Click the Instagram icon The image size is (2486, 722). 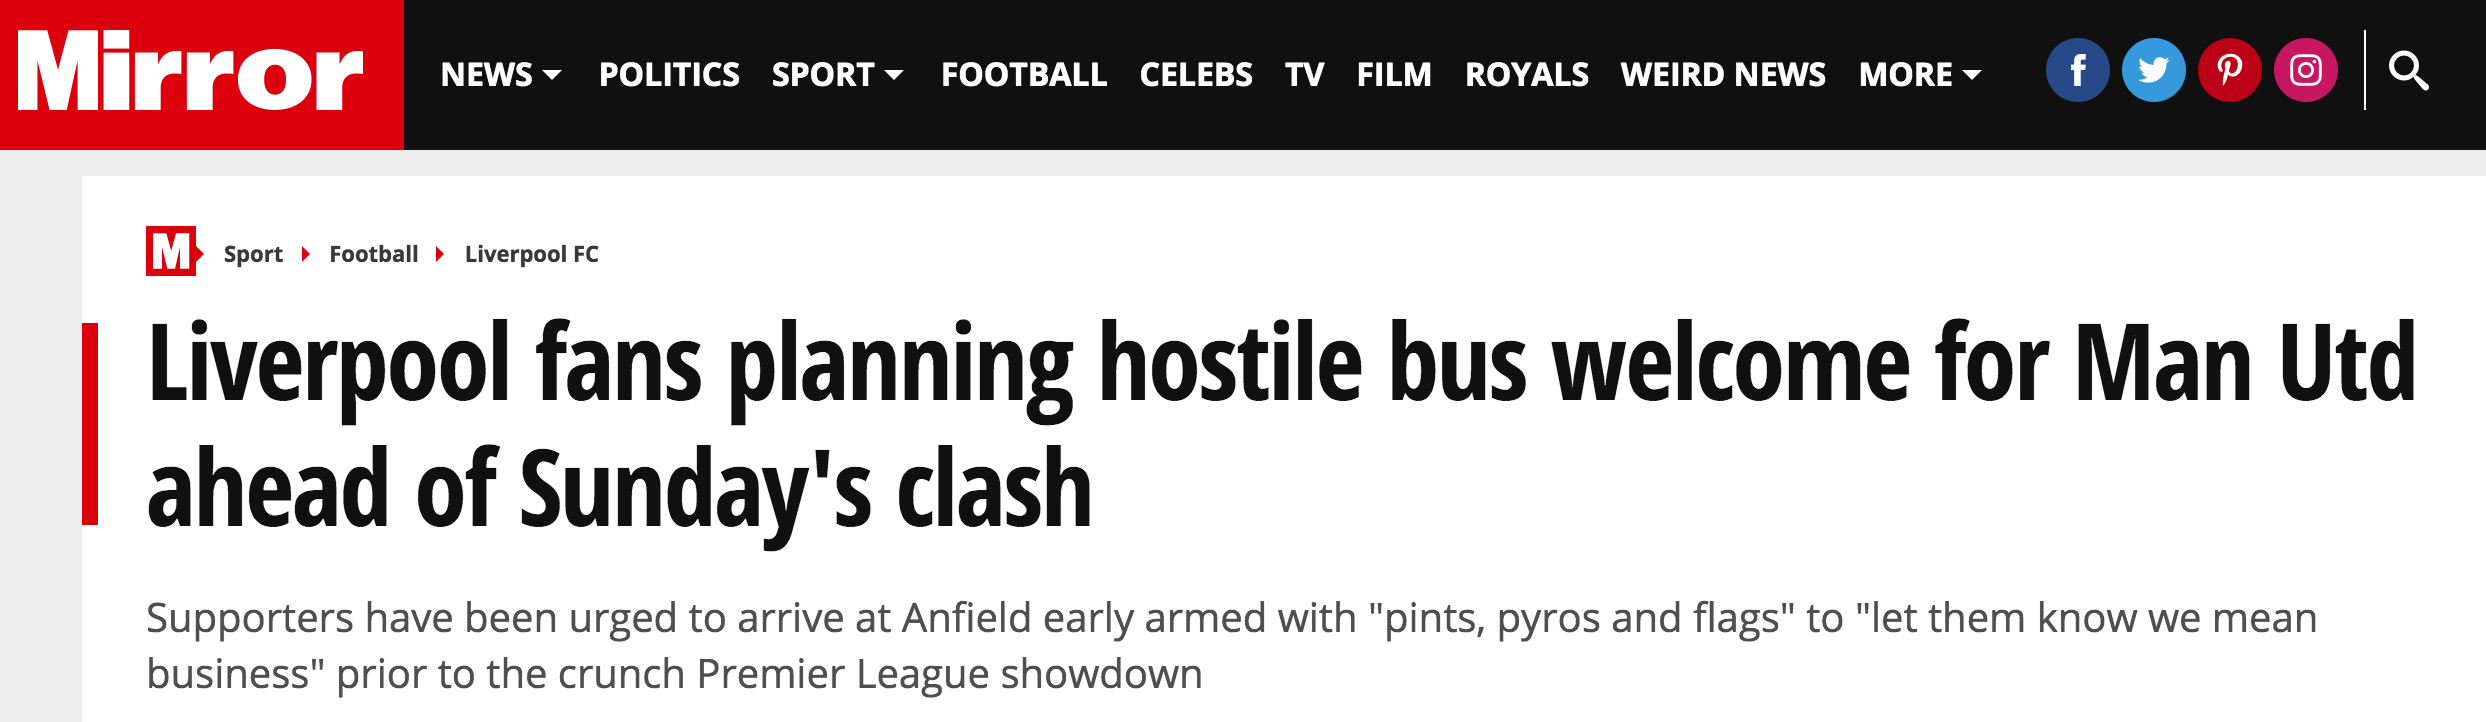(x=2305, y=71)
